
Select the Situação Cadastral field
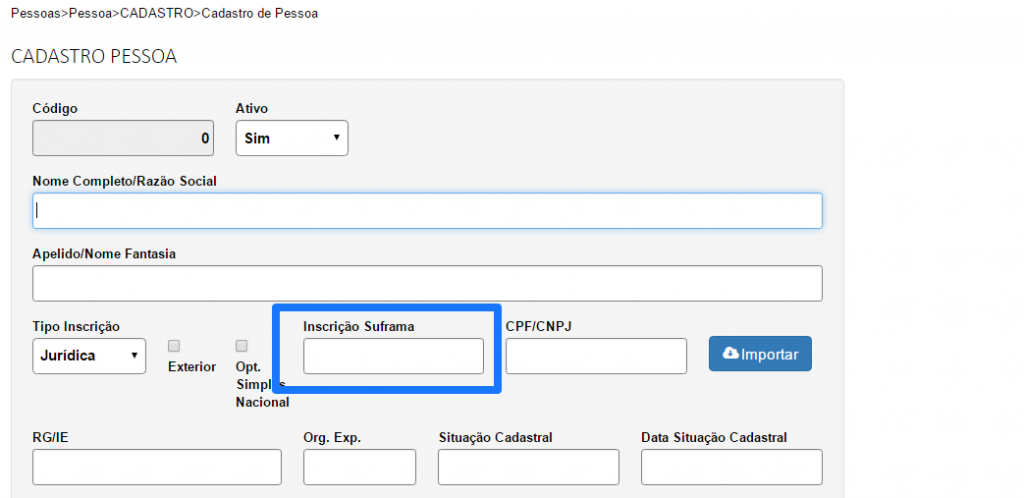pos(528,467)
